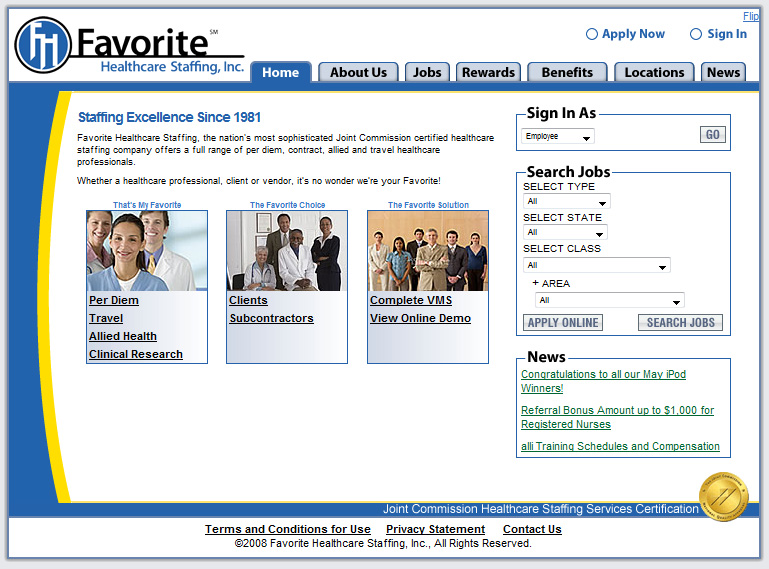Click the That's My Favorite caption
This screenshot has height=569, width=769.
coord(147,205)
